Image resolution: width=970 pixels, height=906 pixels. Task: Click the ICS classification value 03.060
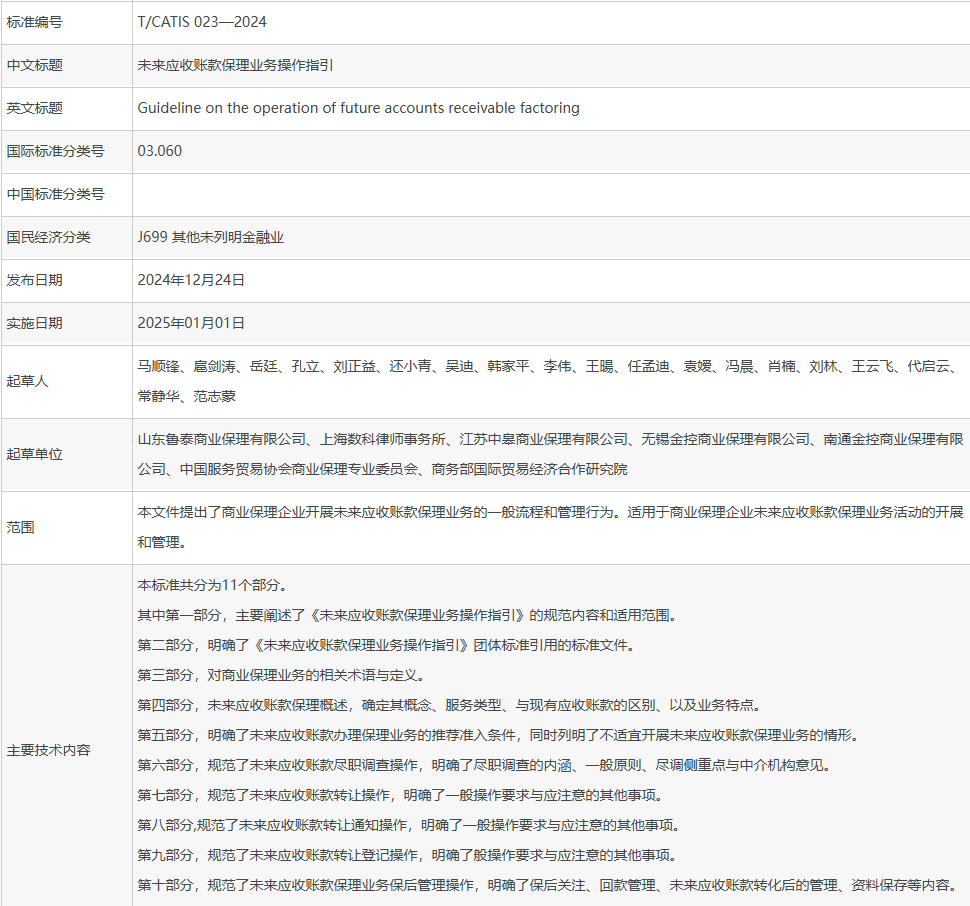point(160,151)
